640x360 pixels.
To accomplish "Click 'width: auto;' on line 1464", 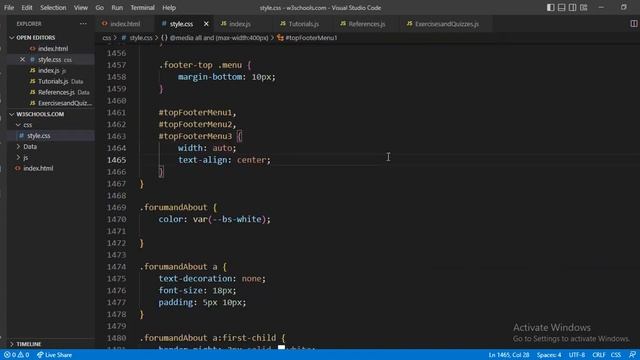I will 207,148.
